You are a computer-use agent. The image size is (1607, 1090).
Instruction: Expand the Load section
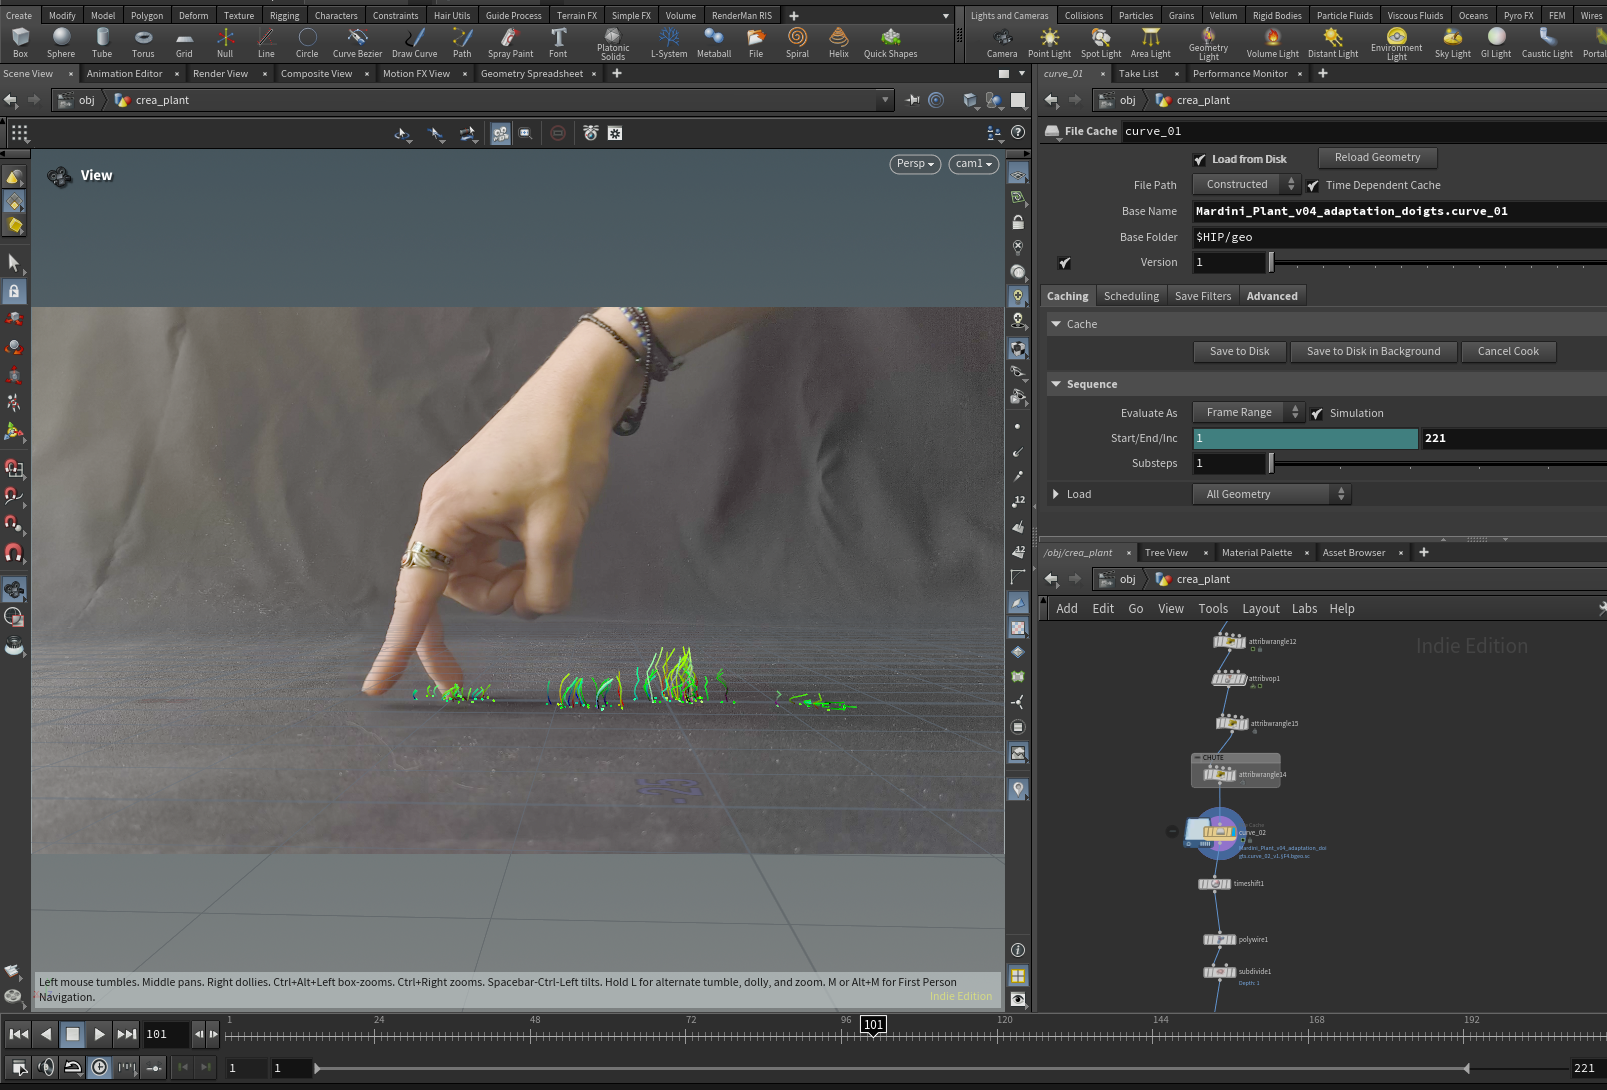[1056, 495]
